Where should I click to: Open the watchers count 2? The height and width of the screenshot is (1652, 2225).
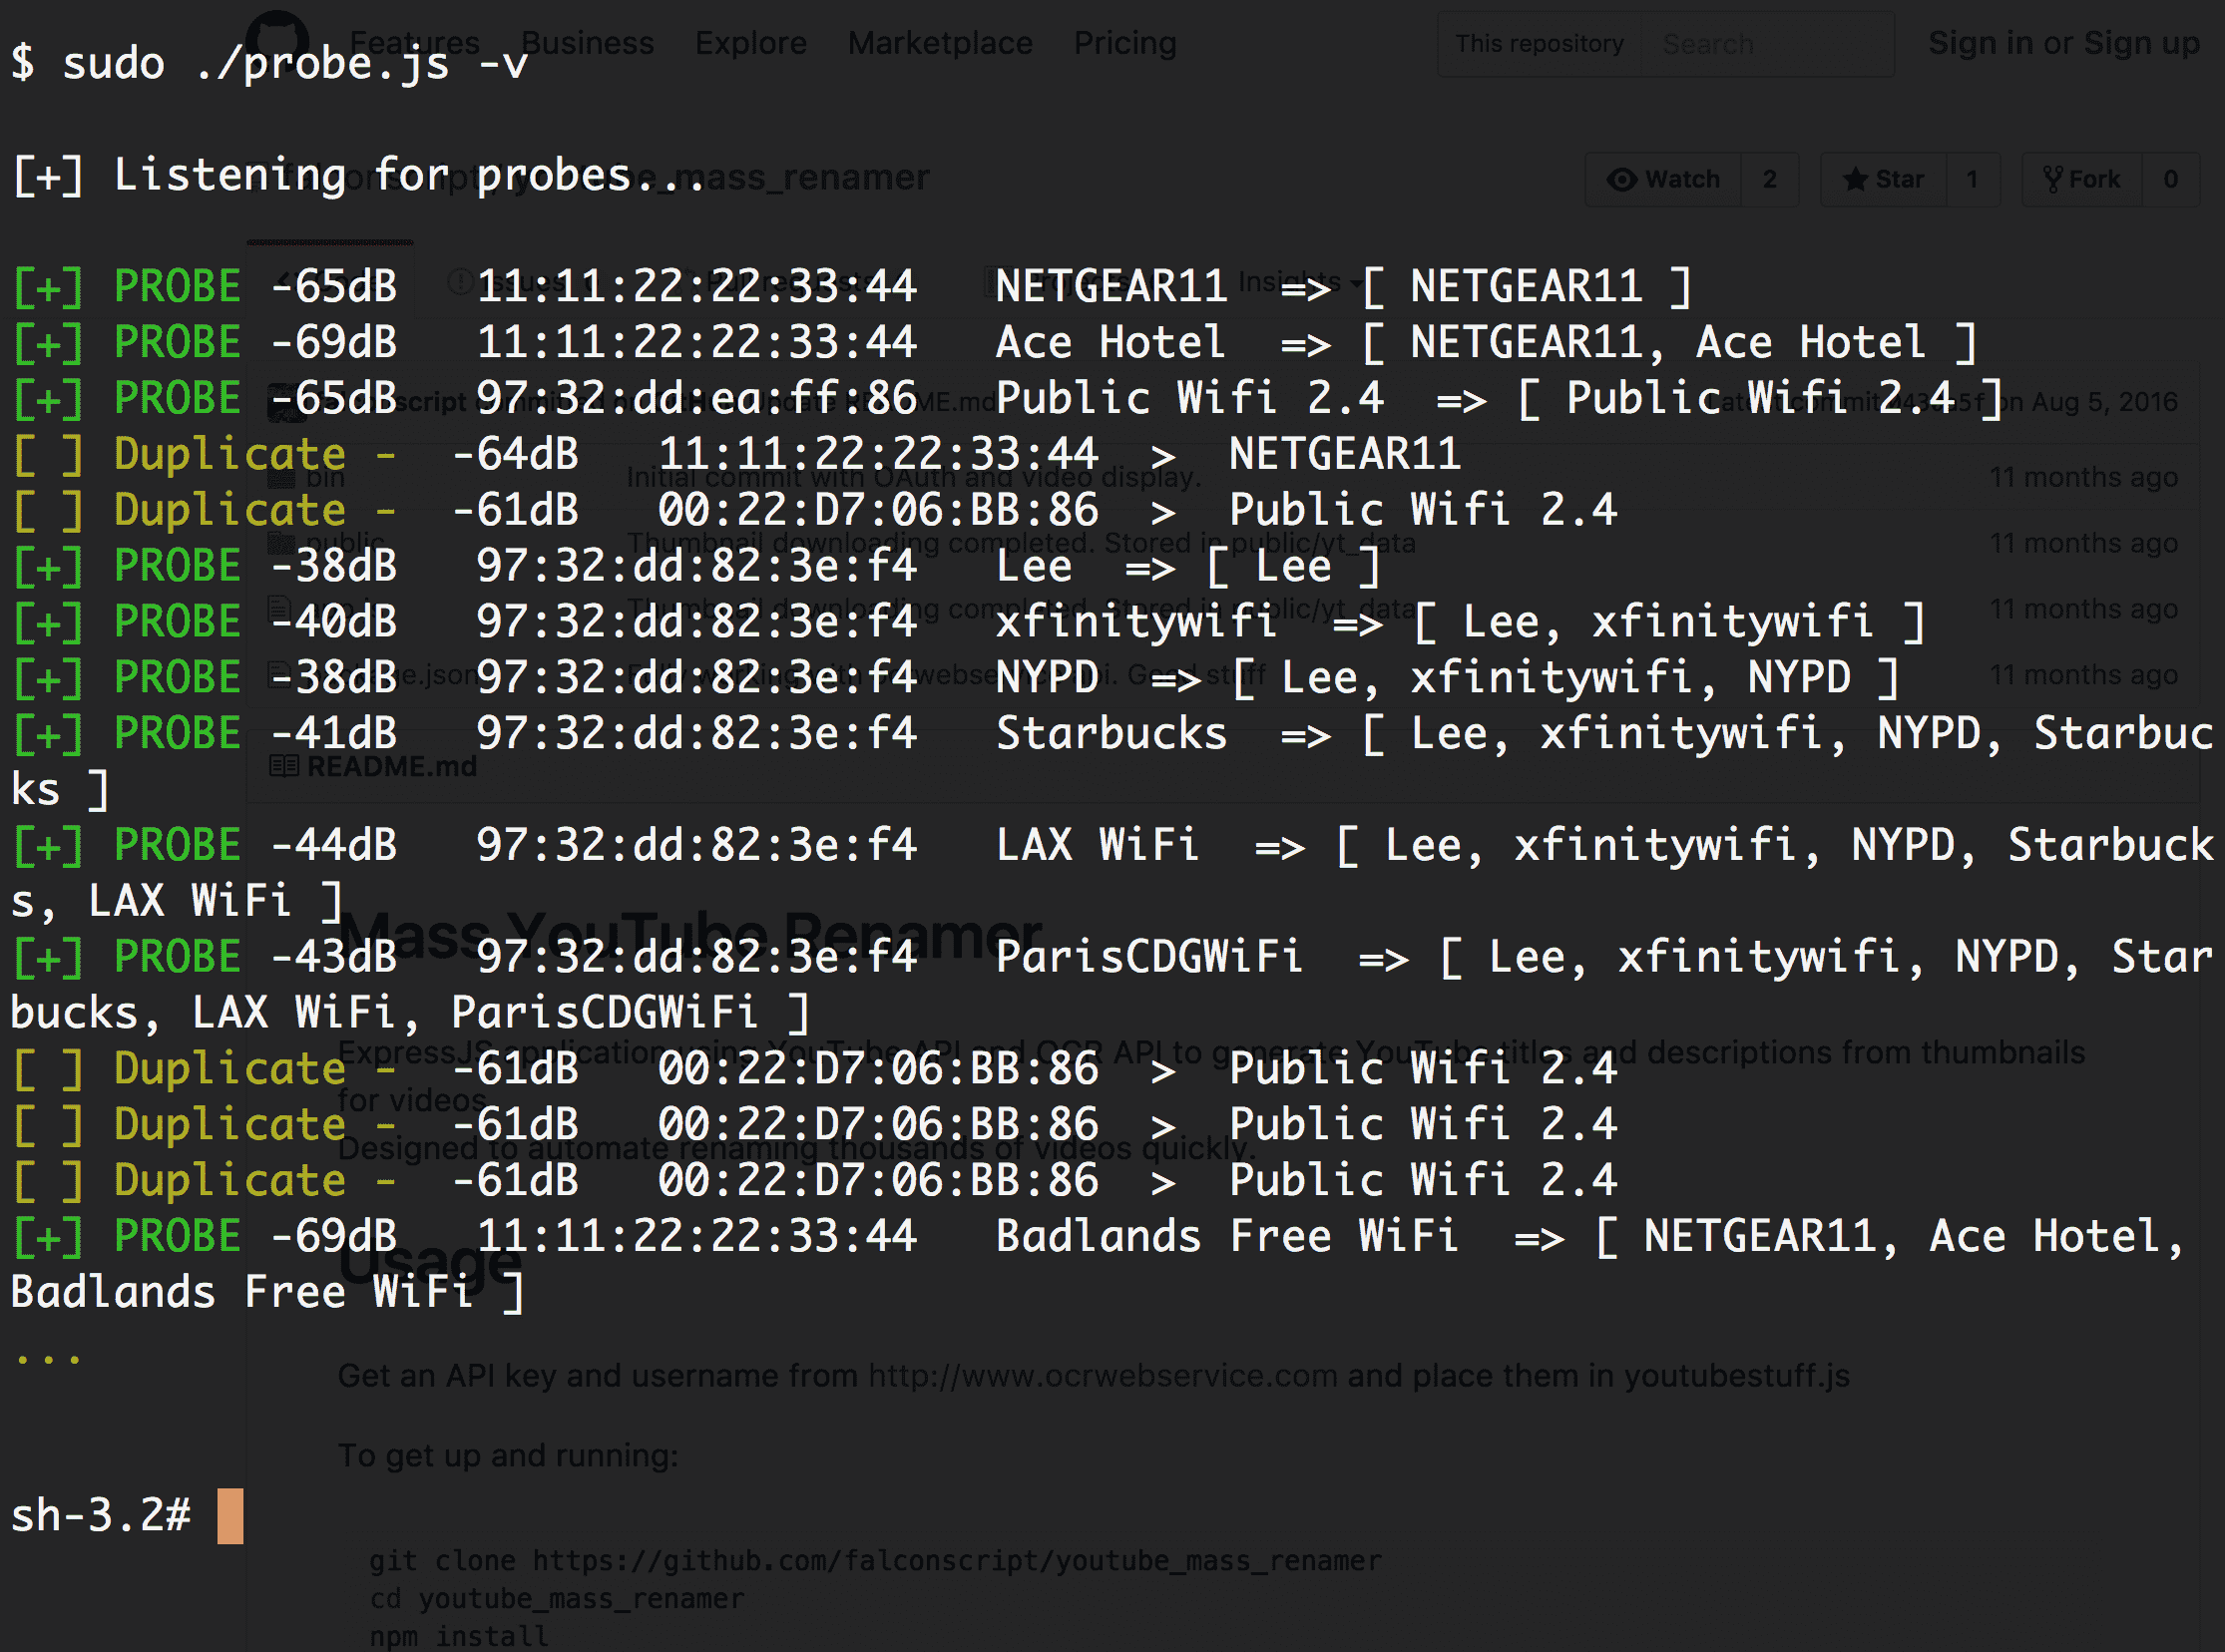[x=1769, y=180]
